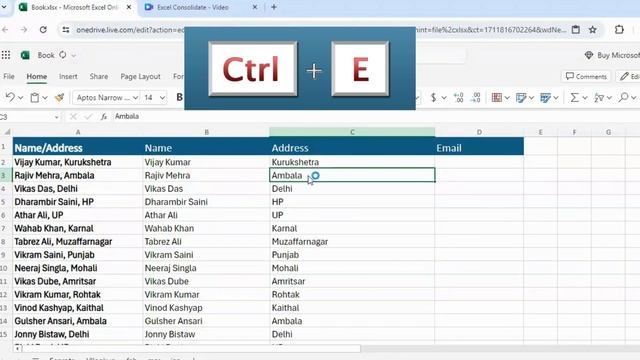Close the Excel Consolidate - Video tab
Screen dimensions: 640x360
tap(255, 7)
